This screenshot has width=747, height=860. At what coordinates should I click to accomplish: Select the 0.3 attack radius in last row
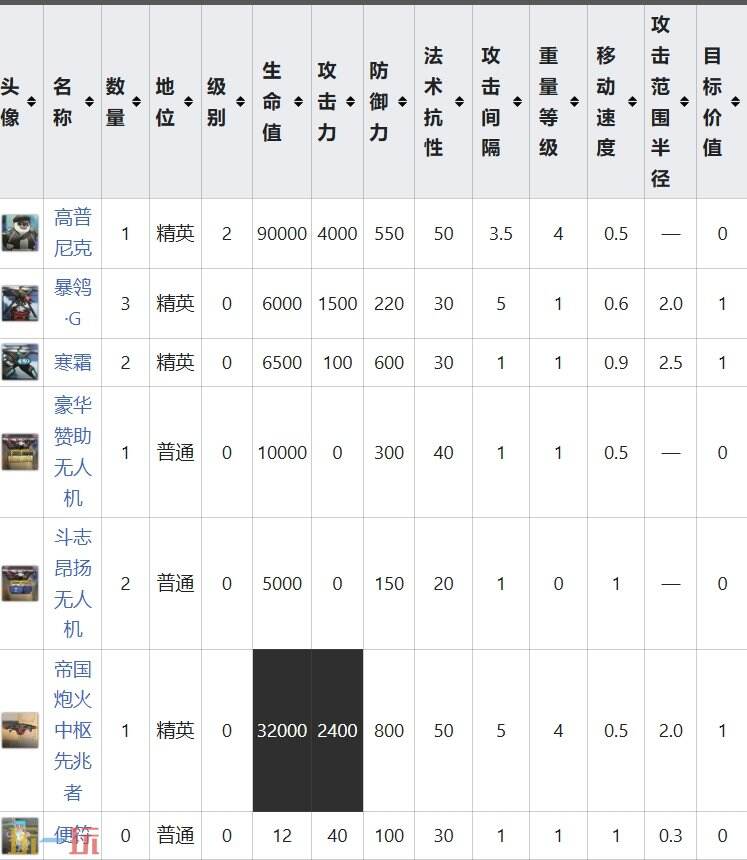click(671, 836)
